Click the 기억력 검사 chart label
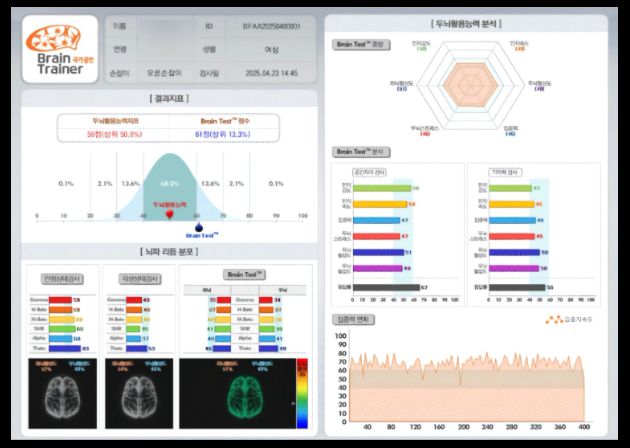This screenshot has height=448, width=630. [505, 172]
